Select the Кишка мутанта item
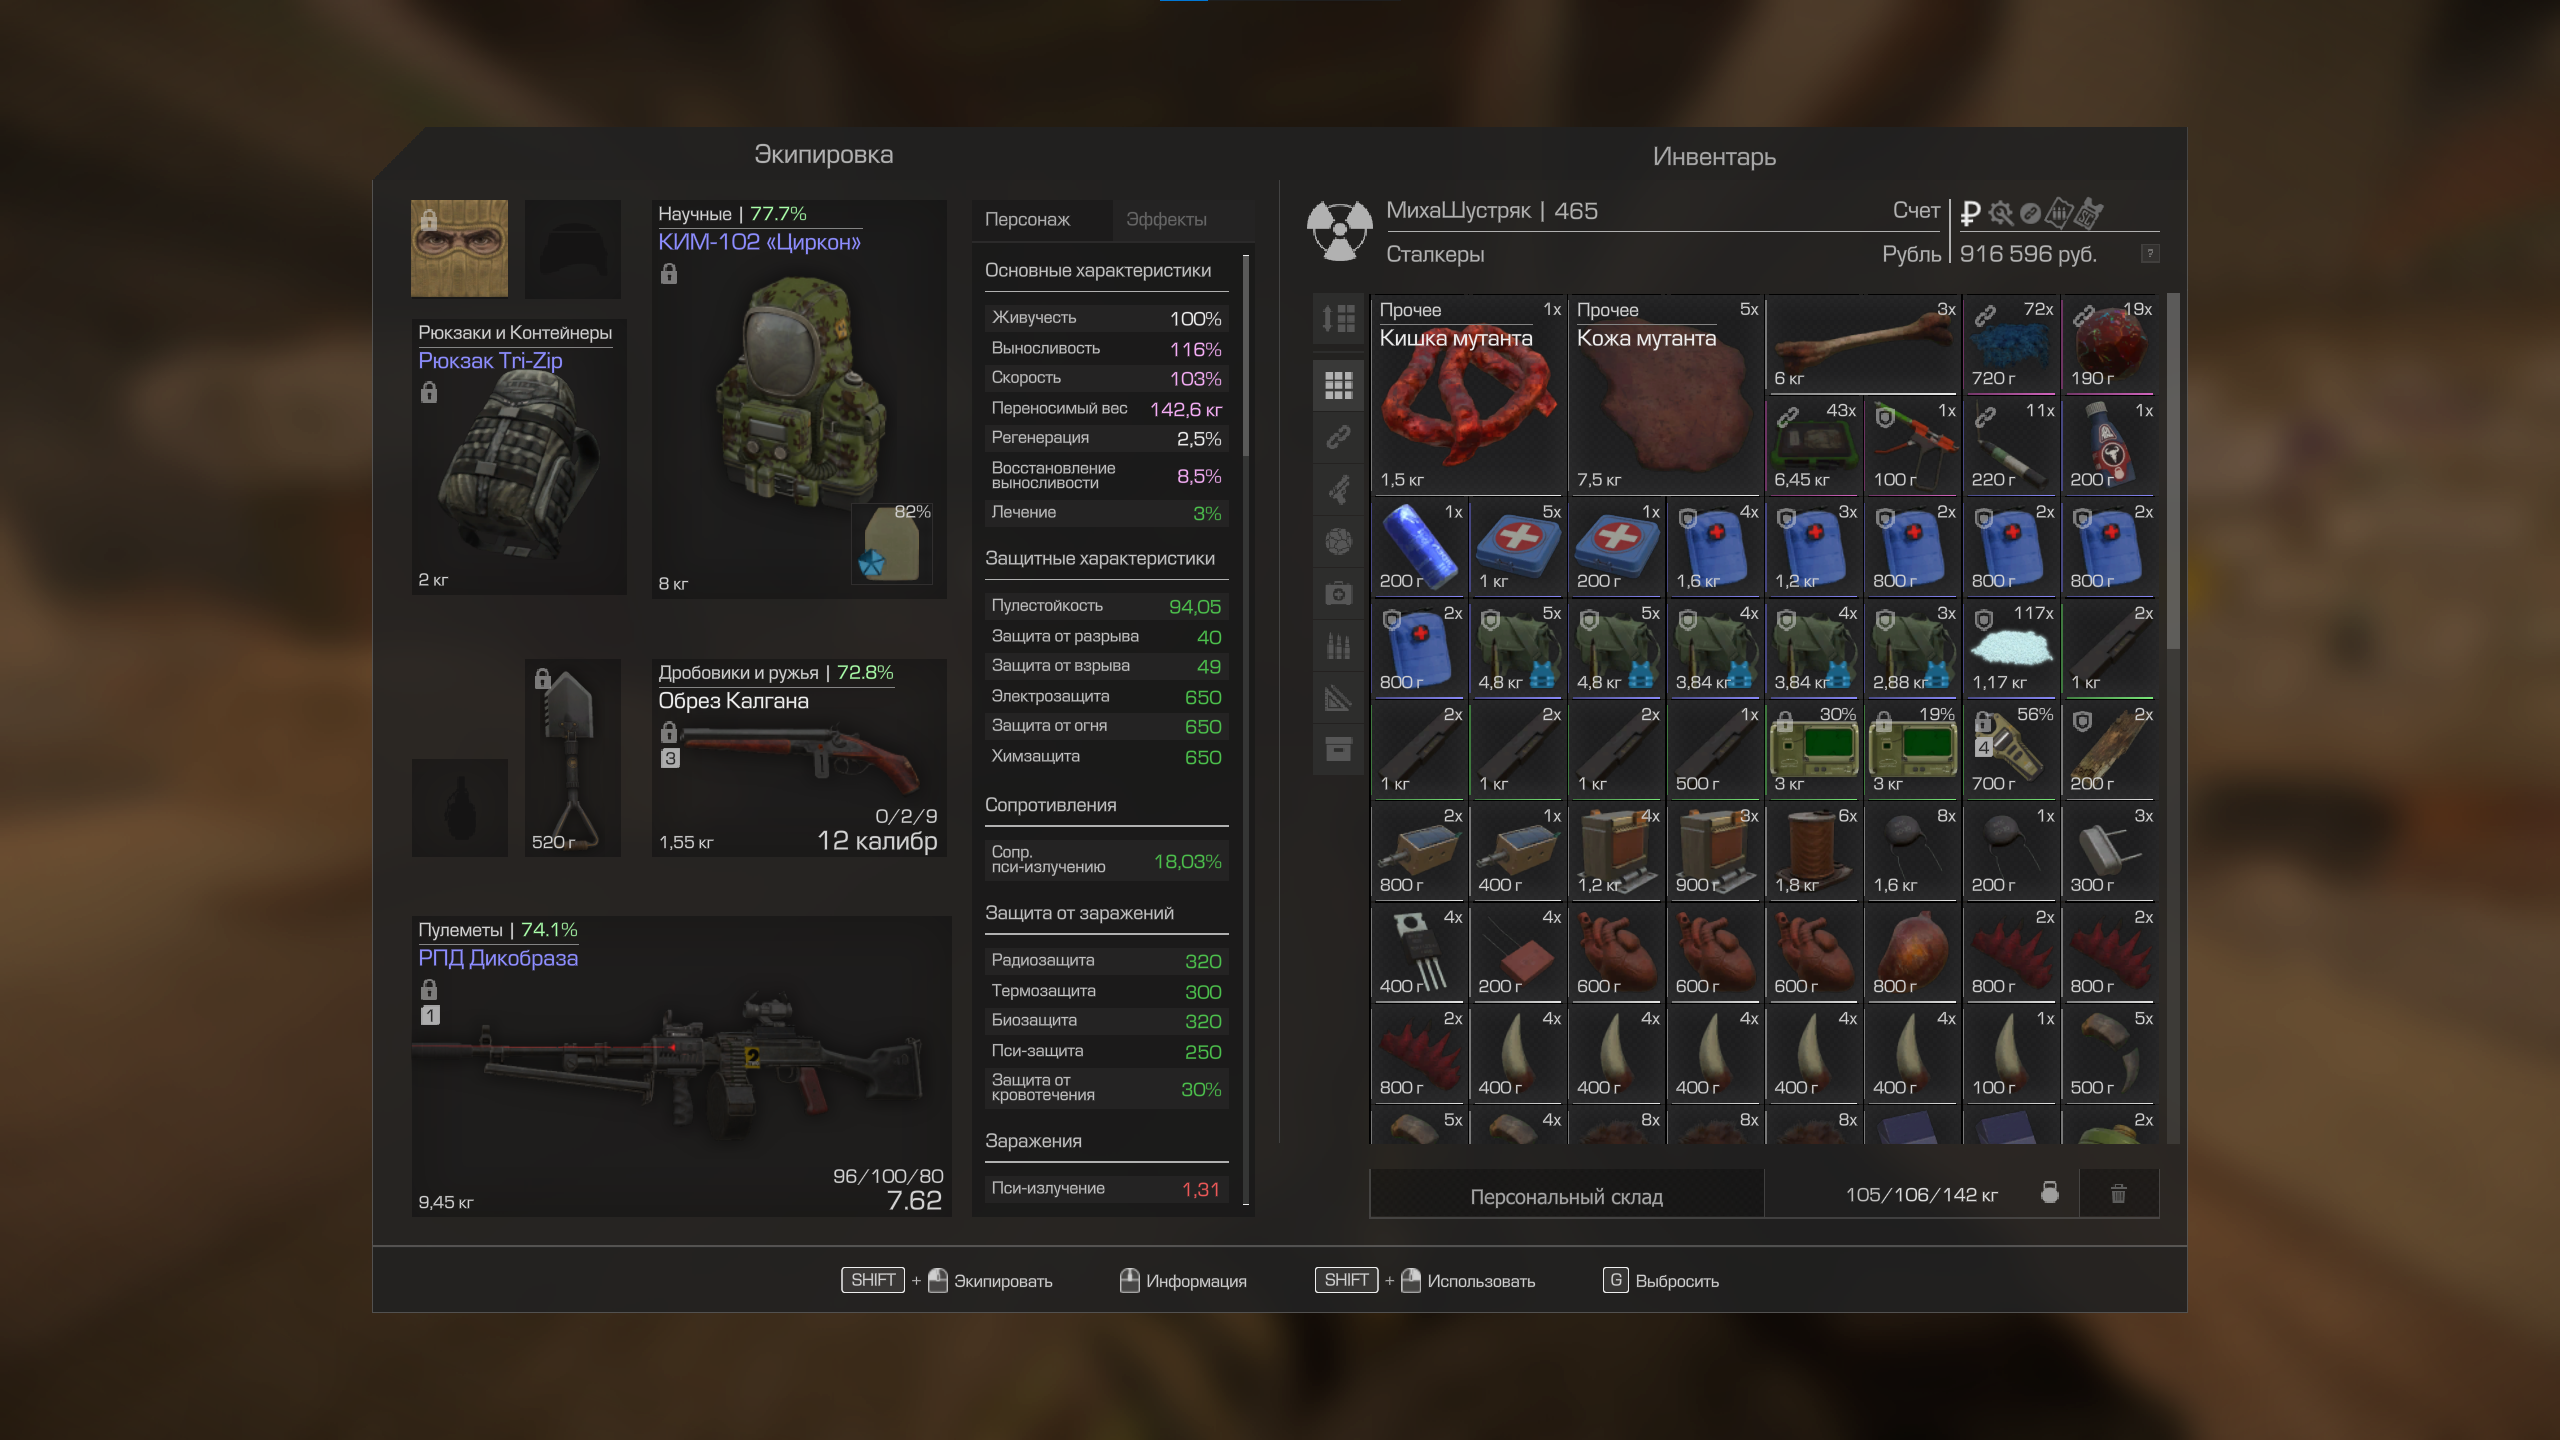Image resolution: width=2560 pixels, height=1440 pixels. pyautogui.click(x=1467, y=395)
